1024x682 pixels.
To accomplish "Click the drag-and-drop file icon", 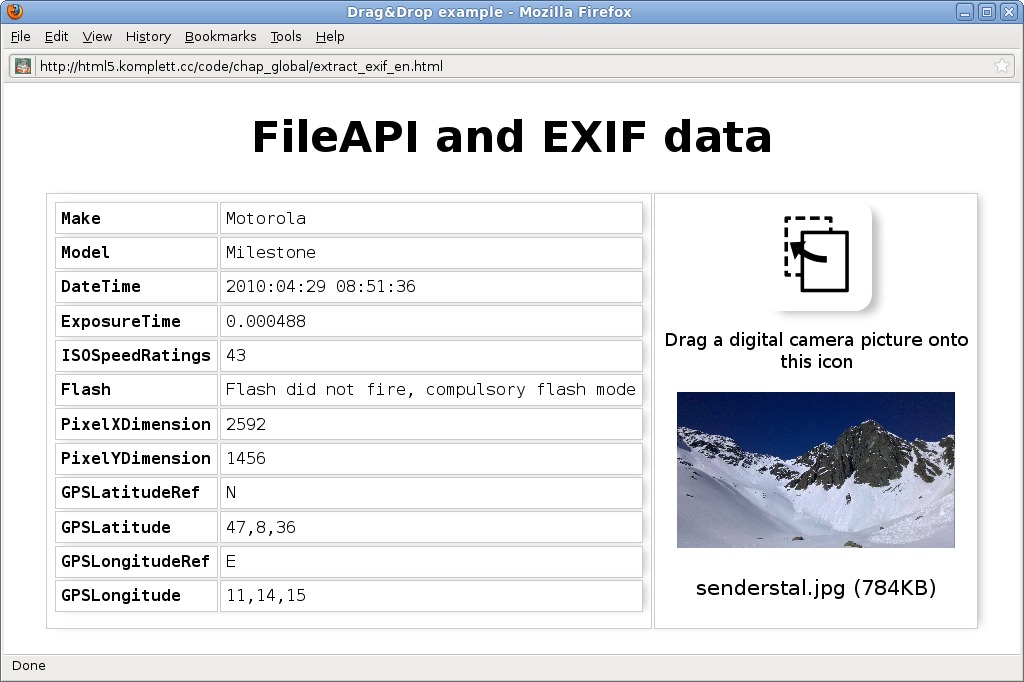I will [818, 257].
